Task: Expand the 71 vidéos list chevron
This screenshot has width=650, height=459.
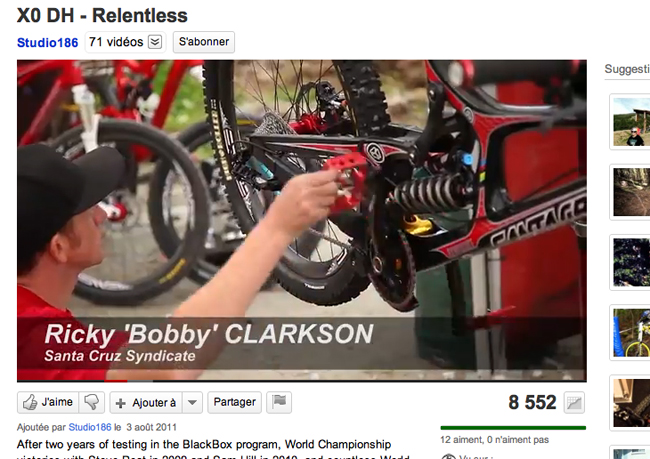Action: point(155,42)
